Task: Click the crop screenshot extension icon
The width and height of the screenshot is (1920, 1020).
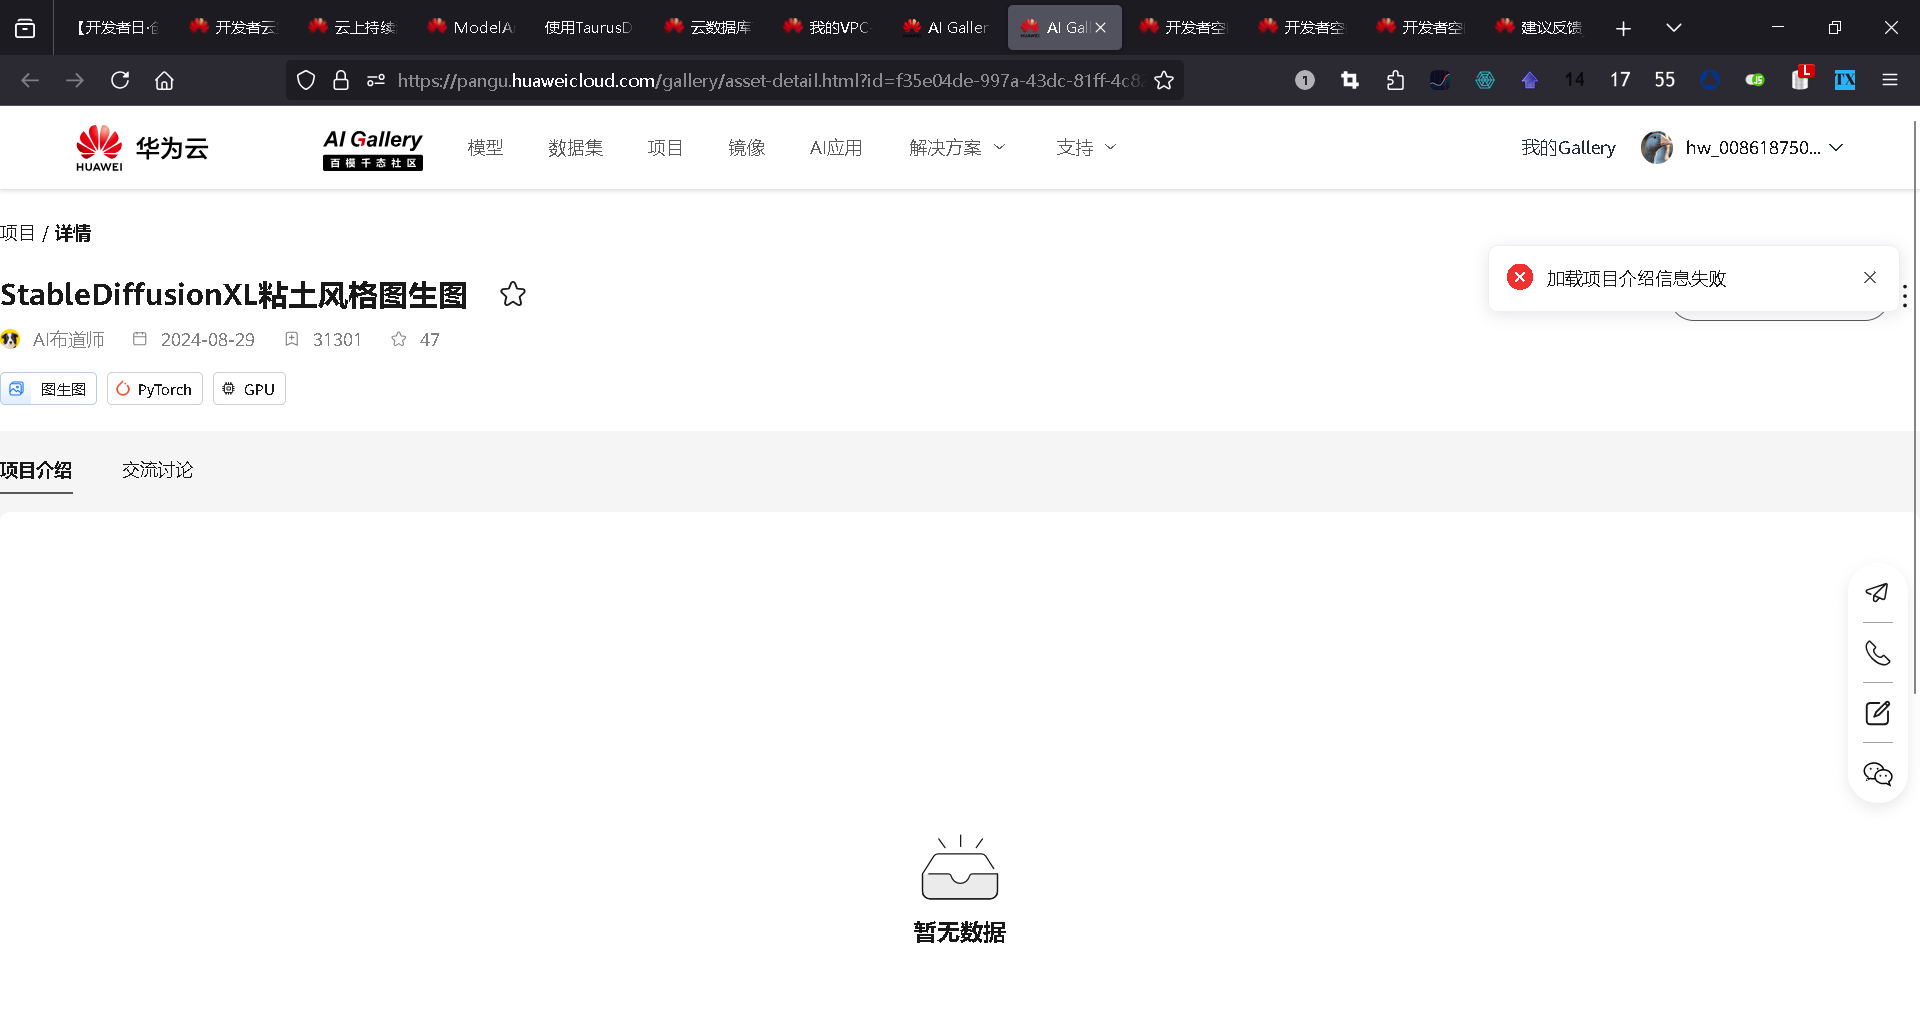Action: pyautogui.click(x=1350, y=80)
